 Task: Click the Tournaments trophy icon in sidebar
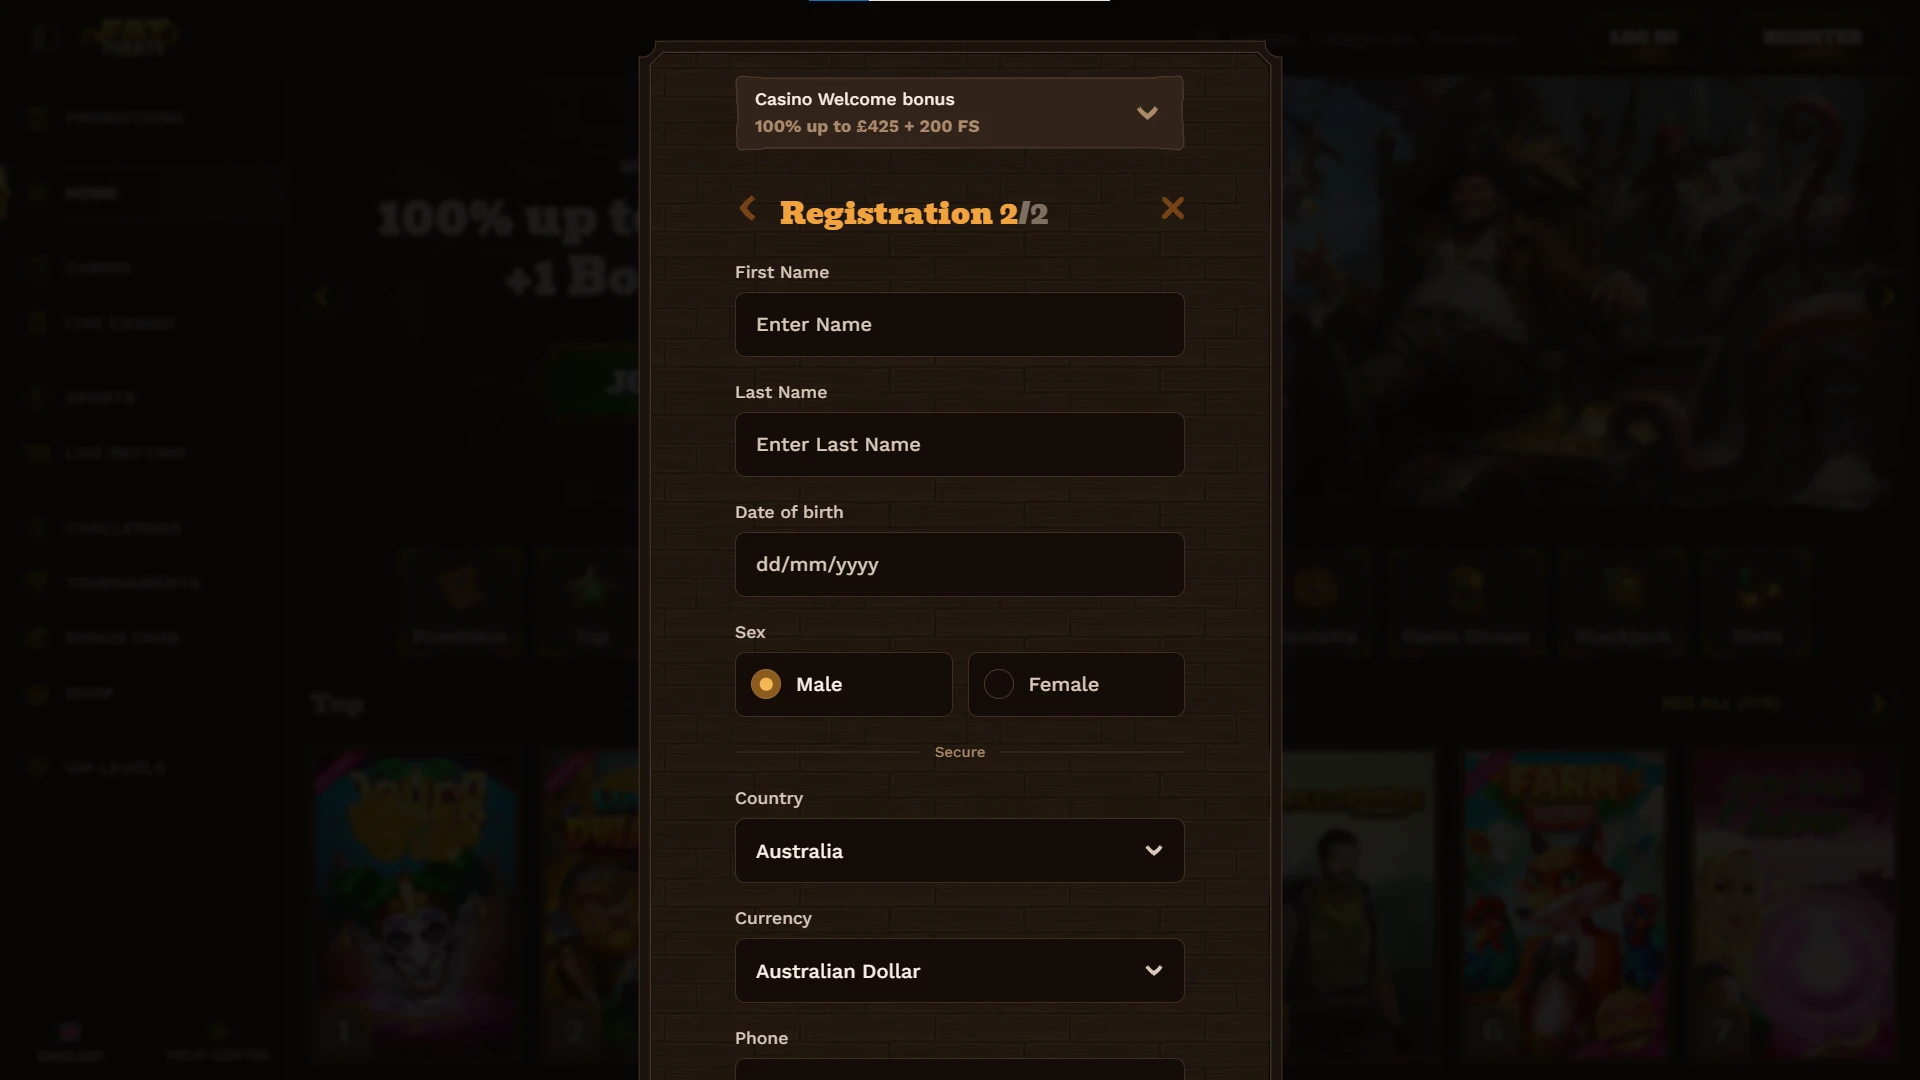[x=38, y=583]
